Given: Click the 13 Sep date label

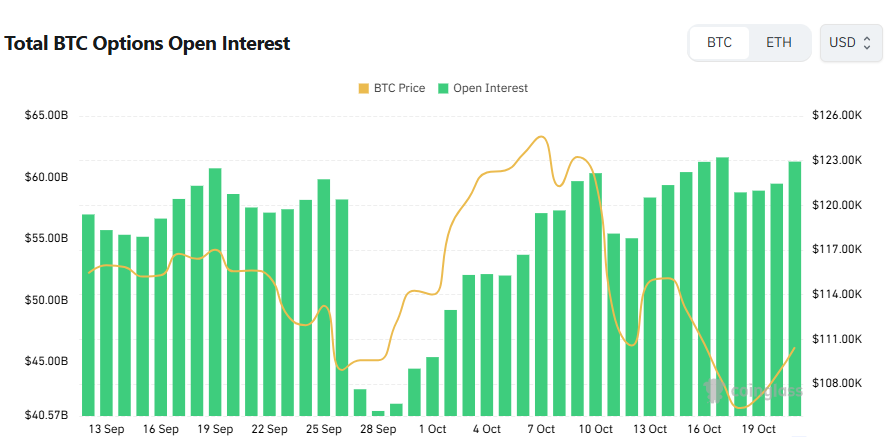Looking at the screenshot, I should [106, 429].
